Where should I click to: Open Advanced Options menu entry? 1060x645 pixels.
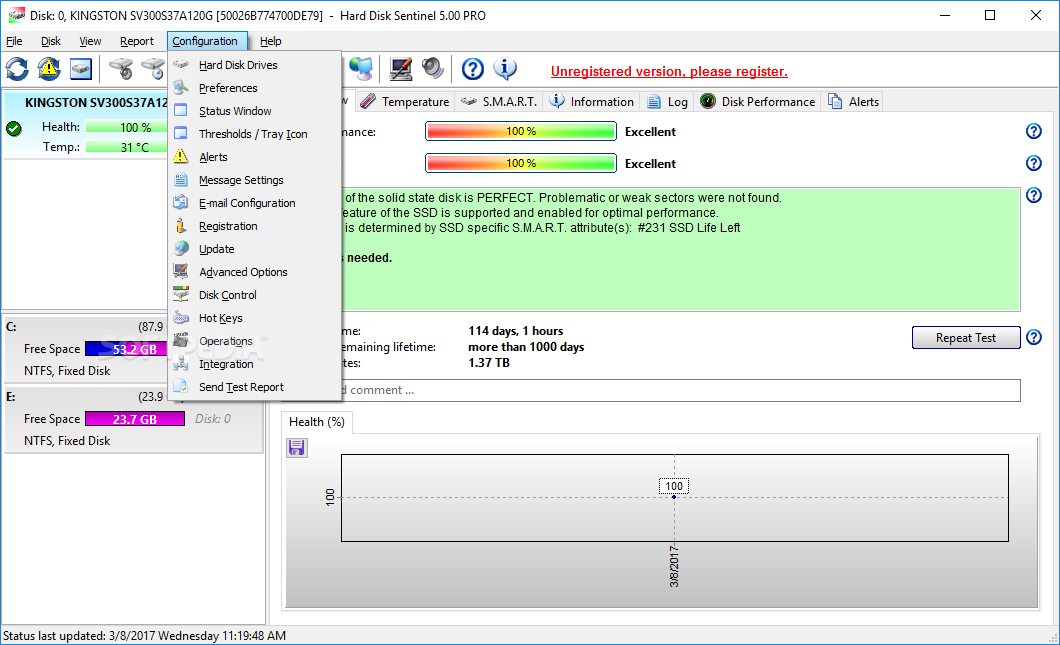coord(254,272)
